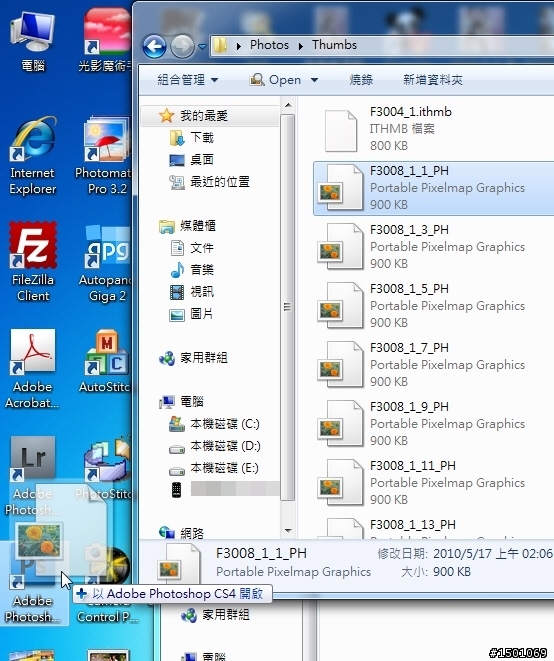The width and height of the screenshot is (554, 661).
Task: Expand arrow before Photos breadcrumb
Action: (x=239, y=46)
